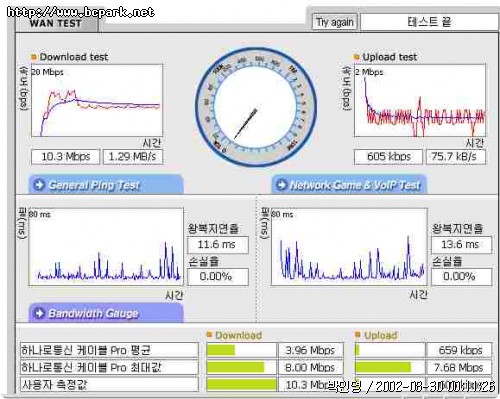Click the arrow icon on Network Game & VoIP Test
The height and width of the screenshot is (399, 500).
282,184
